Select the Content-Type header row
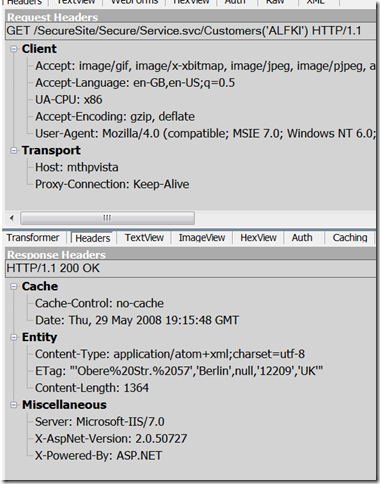The height and width of the screenshot is (484, 380). pos(170,354)
